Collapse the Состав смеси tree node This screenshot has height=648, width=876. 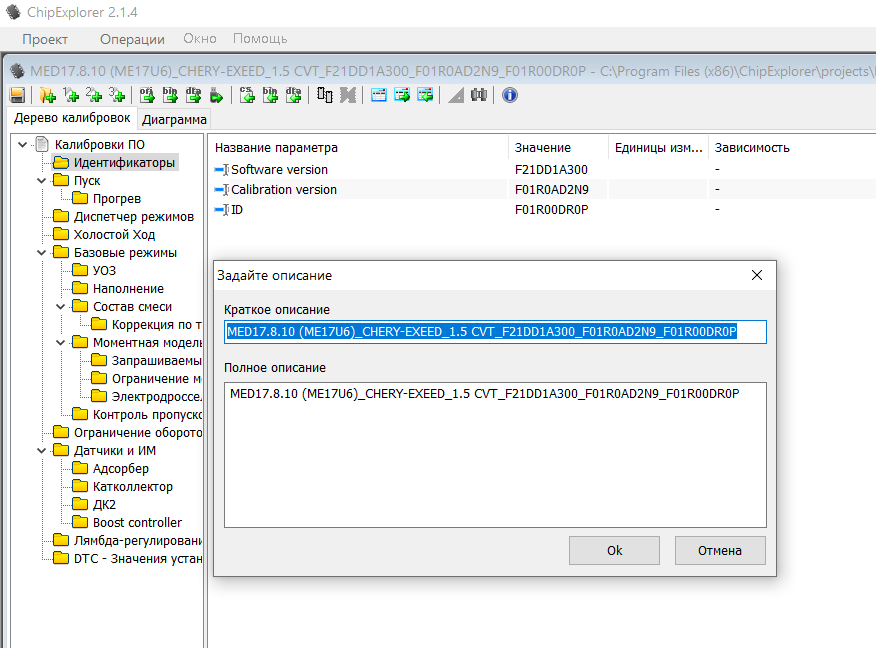pyautogui.click(x=60, y=307)
